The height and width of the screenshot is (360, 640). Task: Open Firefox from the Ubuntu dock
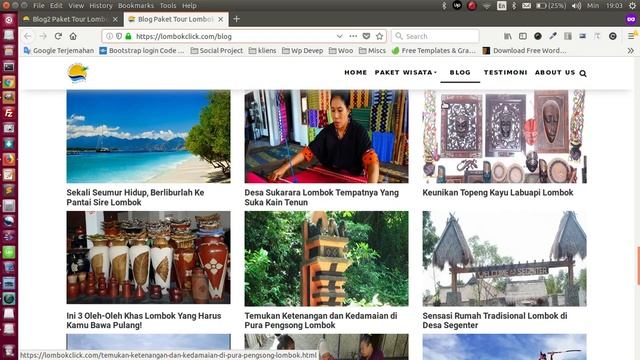click(x=9, y=159)
